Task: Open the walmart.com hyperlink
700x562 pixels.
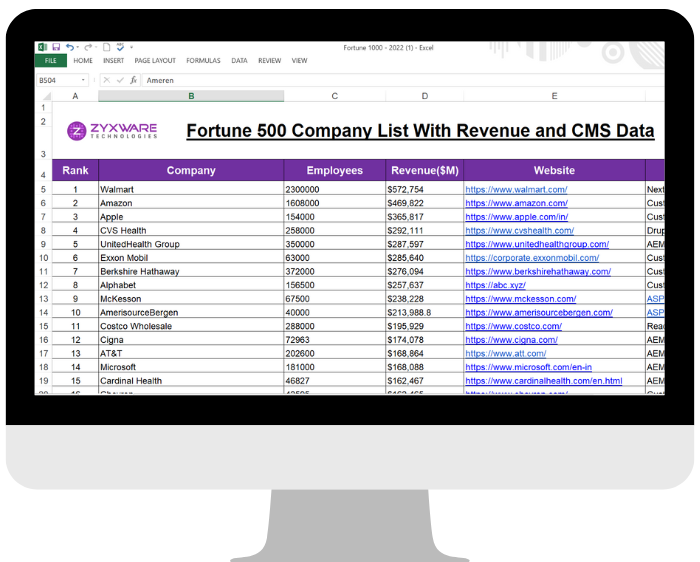Action: point(516,189)
